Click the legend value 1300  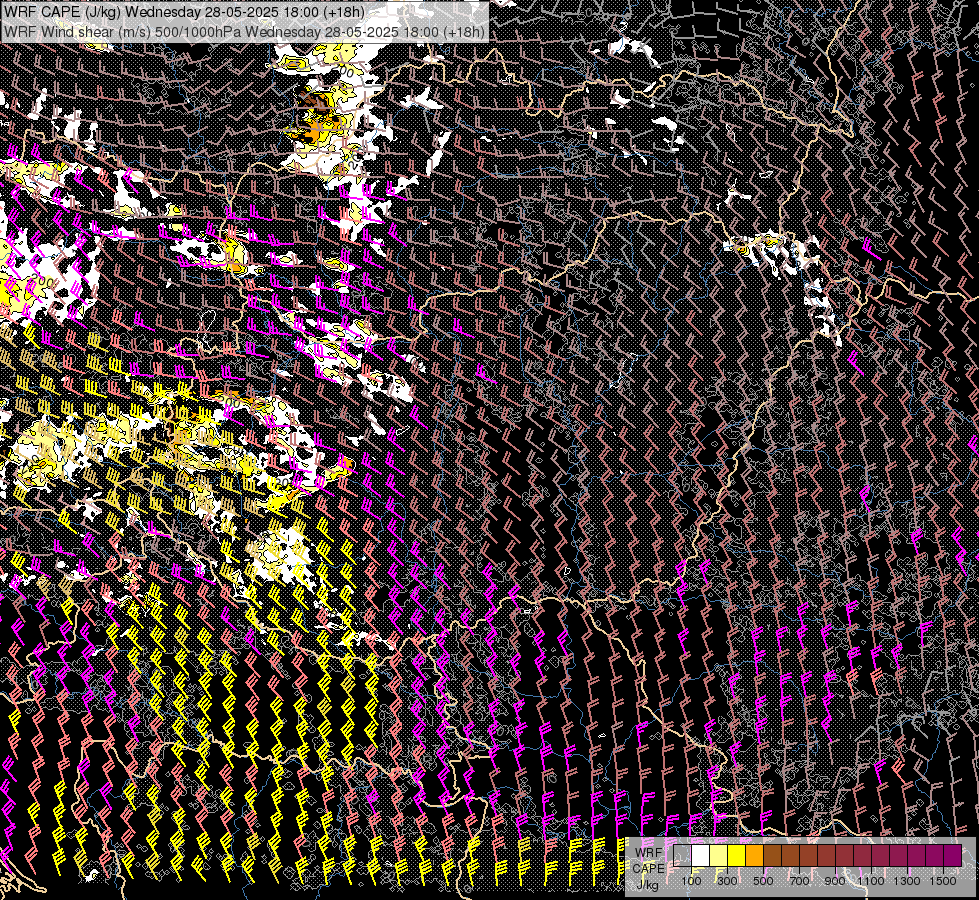click(907, 881)
